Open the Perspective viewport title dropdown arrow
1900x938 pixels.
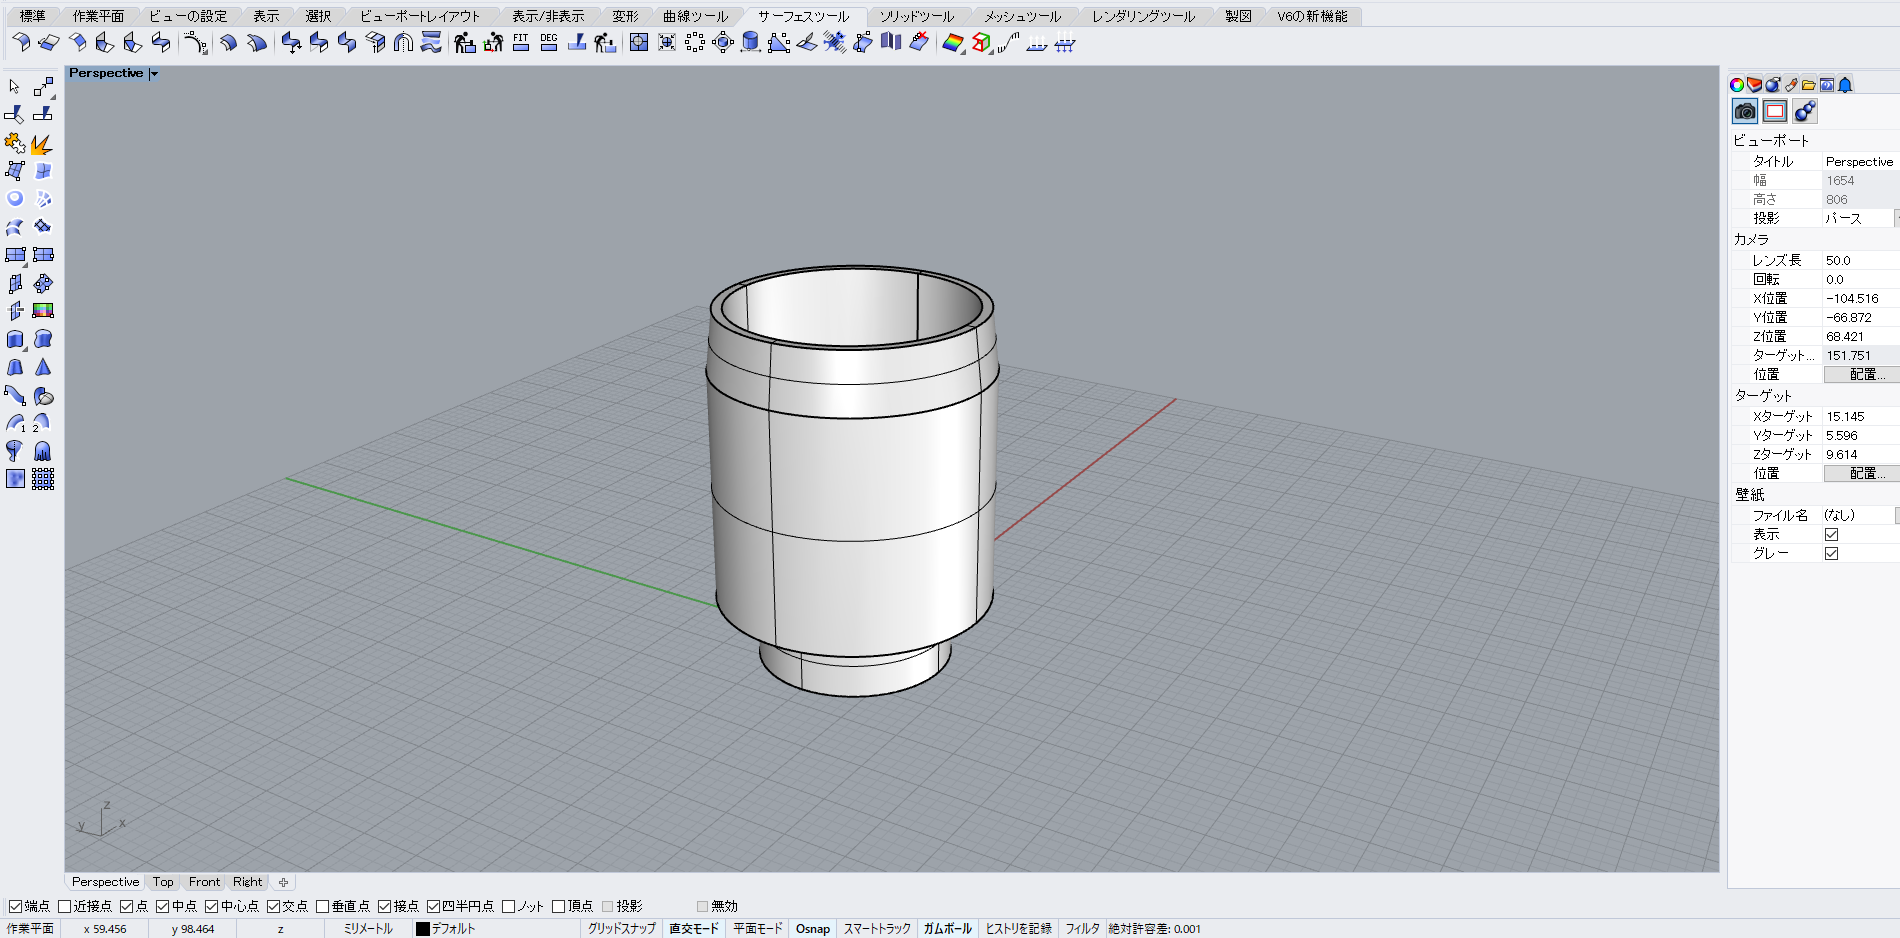pyautogui.click(x=153, y=74)
